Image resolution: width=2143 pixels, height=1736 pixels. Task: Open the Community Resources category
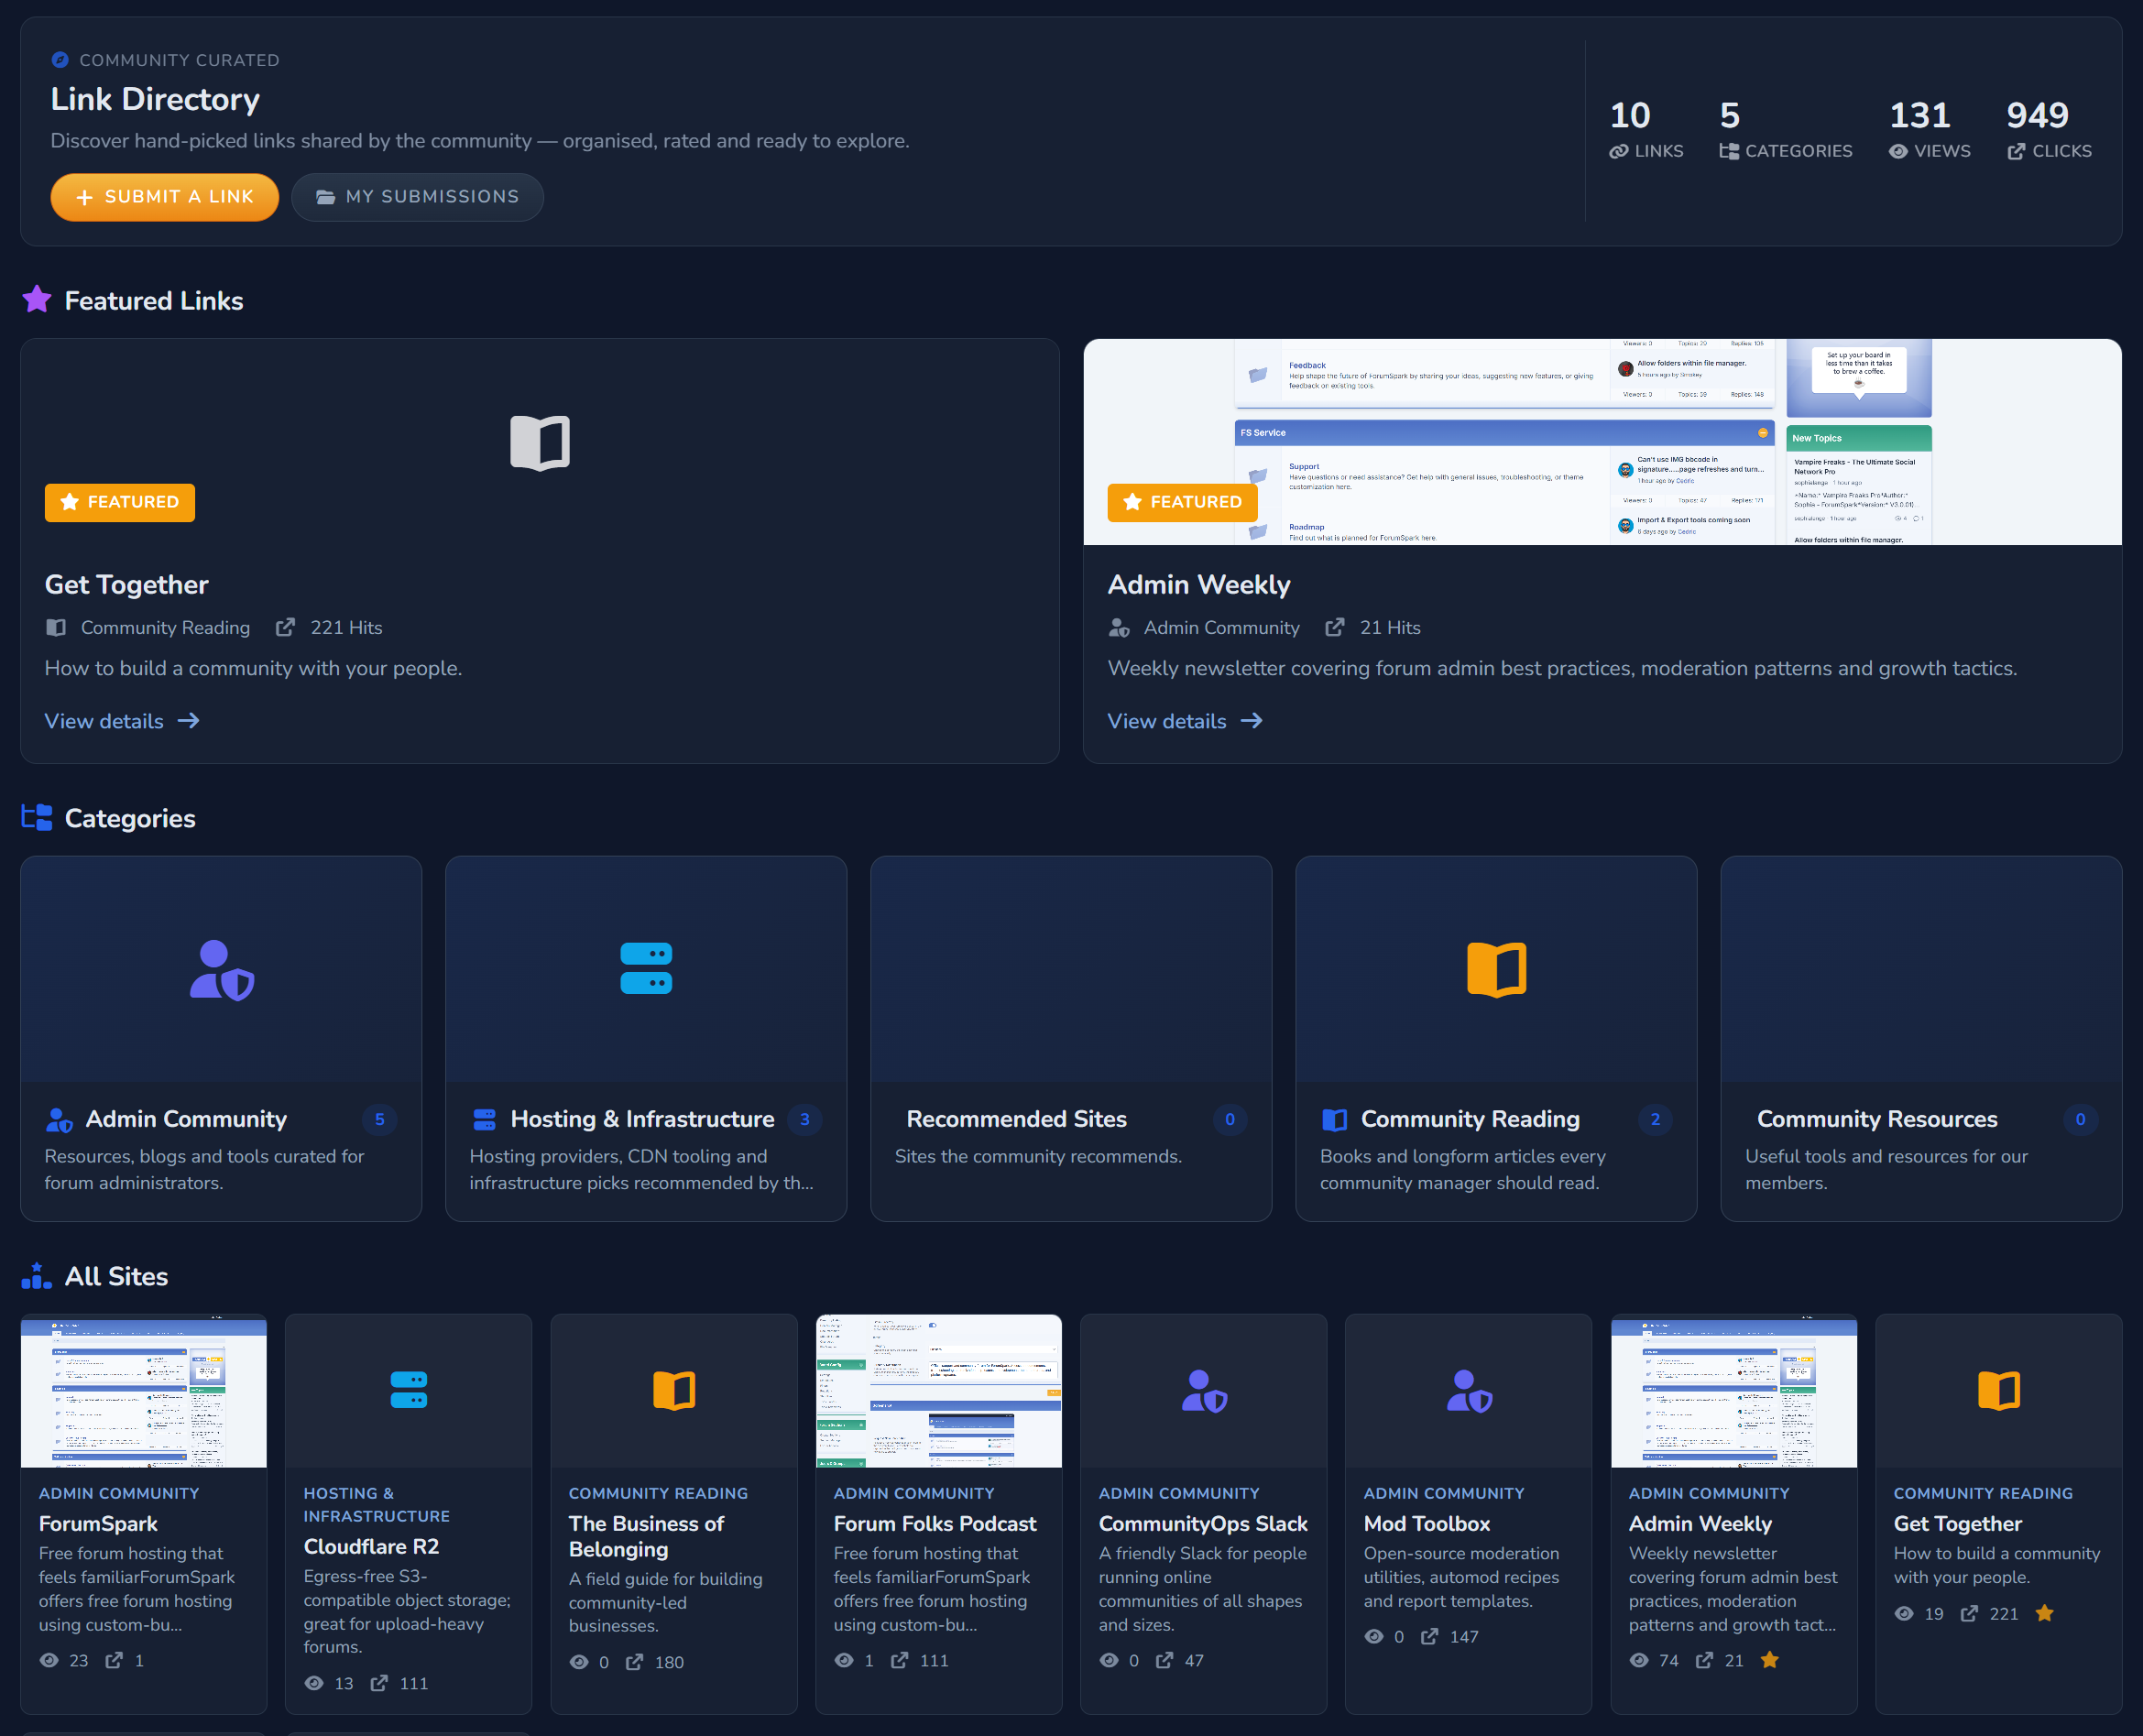coord(1877,1119)
